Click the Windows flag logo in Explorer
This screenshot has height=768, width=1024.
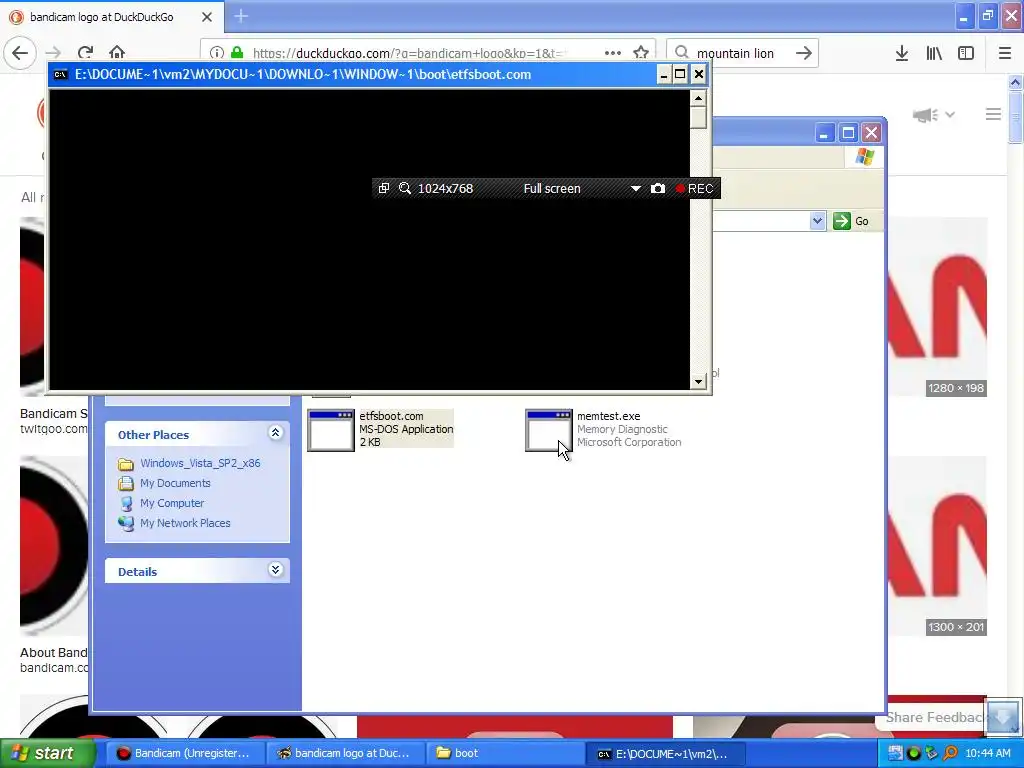point(865,157)
